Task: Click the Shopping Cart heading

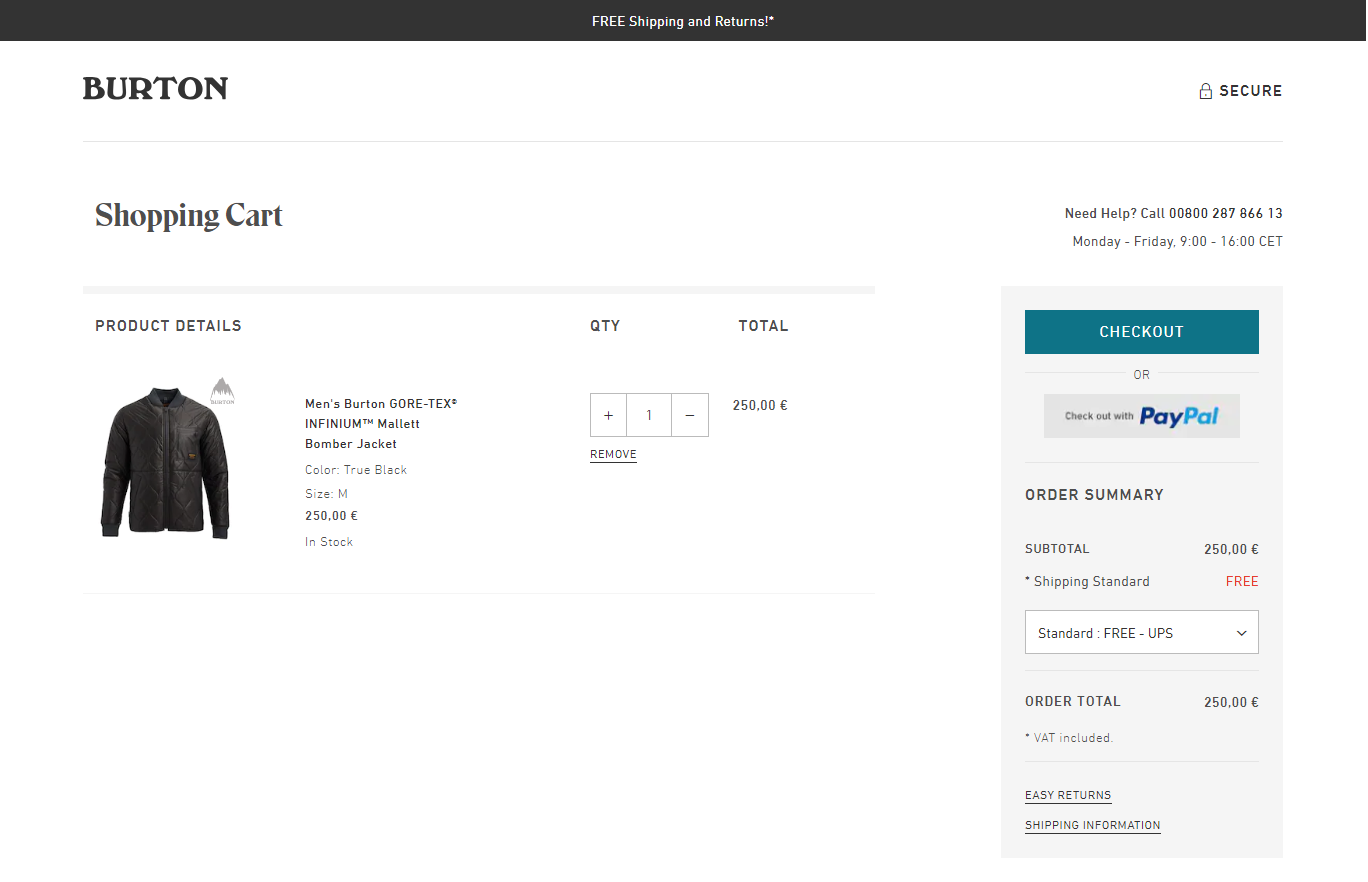Action: tap(189, 216)
